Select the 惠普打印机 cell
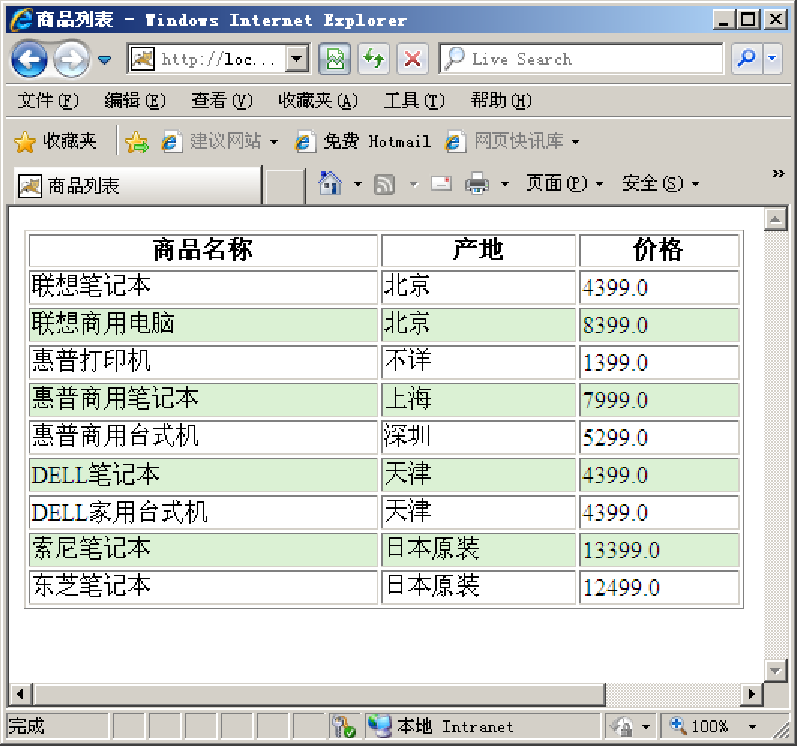The height and width of the screenshot is (746, 797). 203,362
